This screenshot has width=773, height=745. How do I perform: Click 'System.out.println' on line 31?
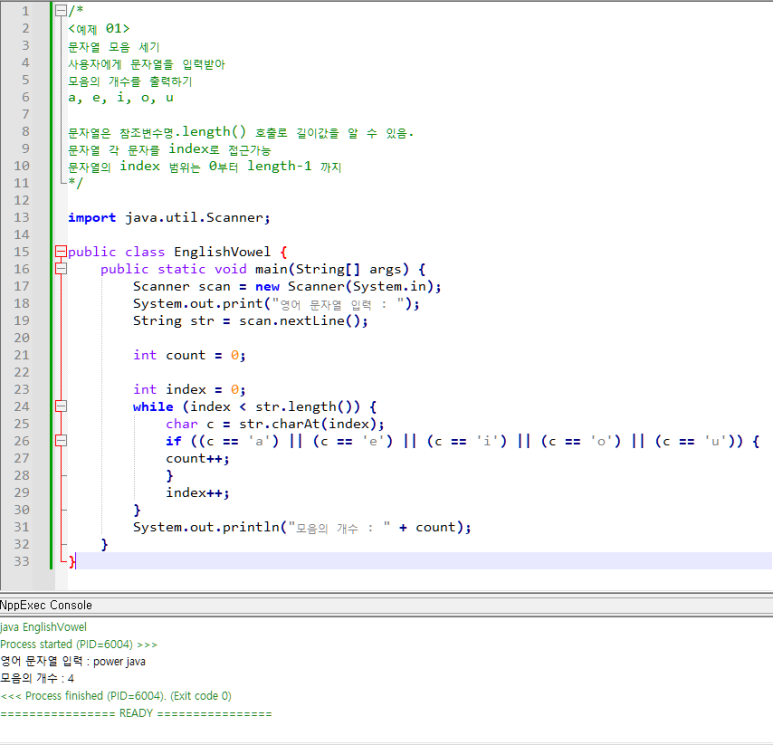[206, 527]
